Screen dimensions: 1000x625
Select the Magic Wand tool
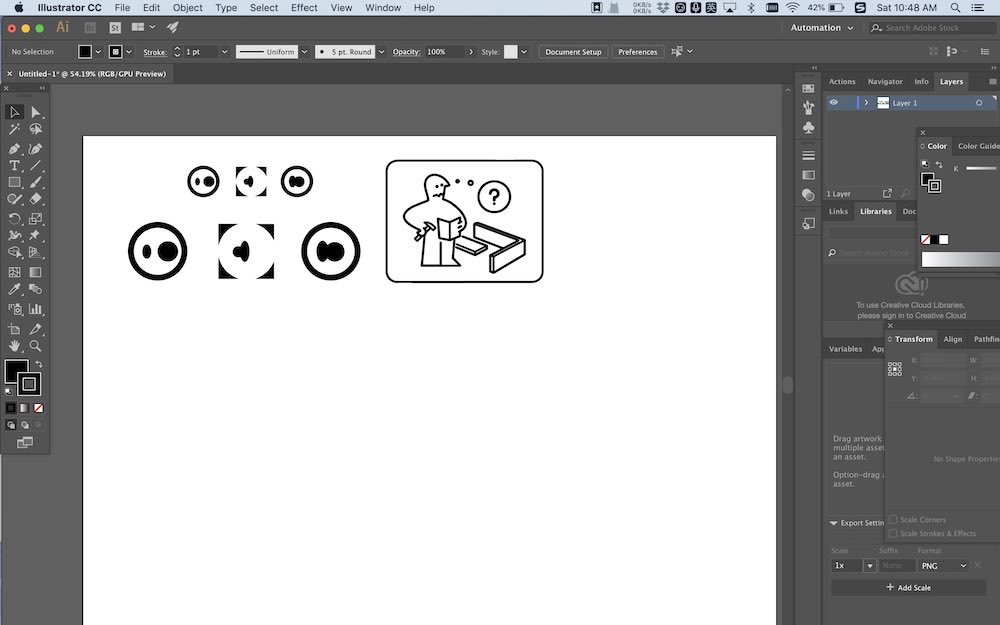pos(14,129)
